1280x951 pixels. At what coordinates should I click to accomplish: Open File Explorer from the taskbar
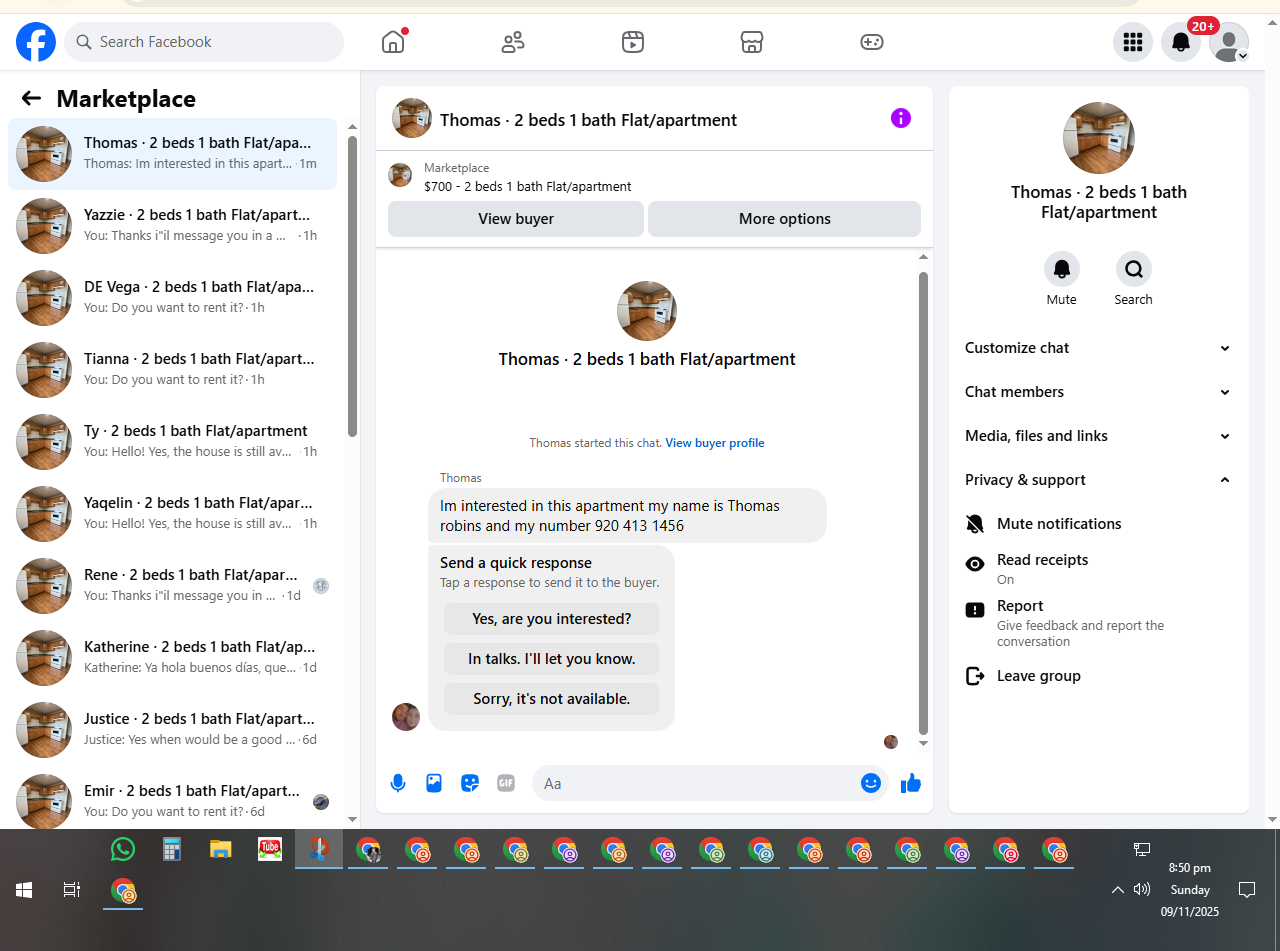(x=221, y=850)
